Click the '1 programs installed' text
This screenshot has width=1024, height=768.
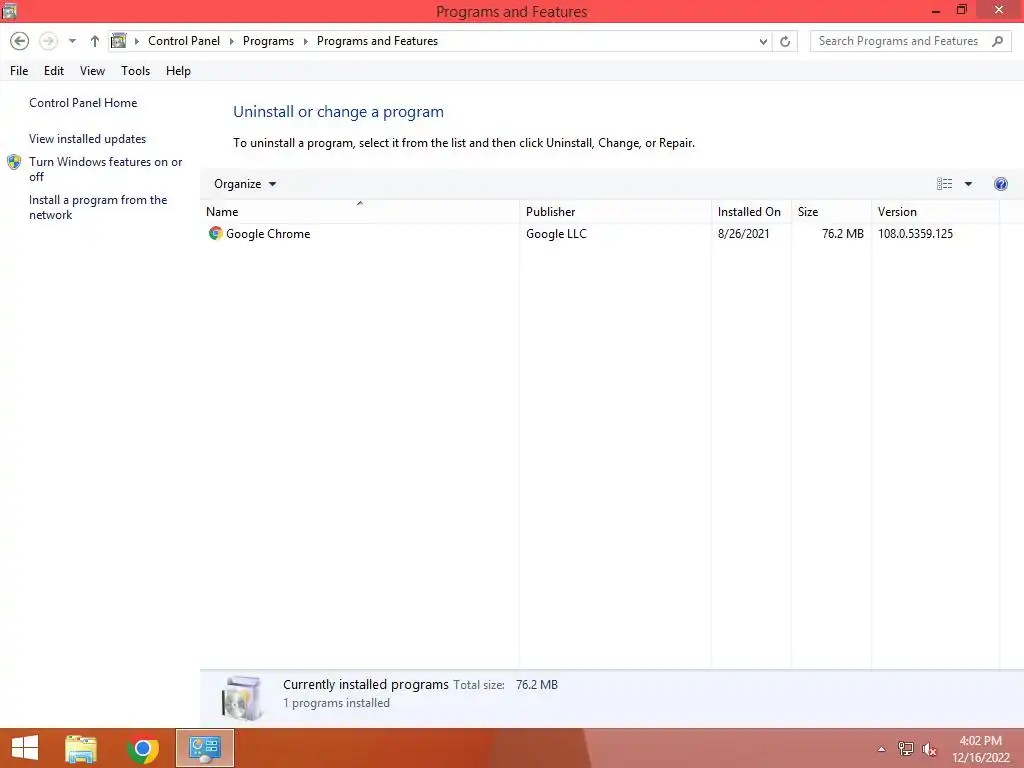tap(336, 703)
